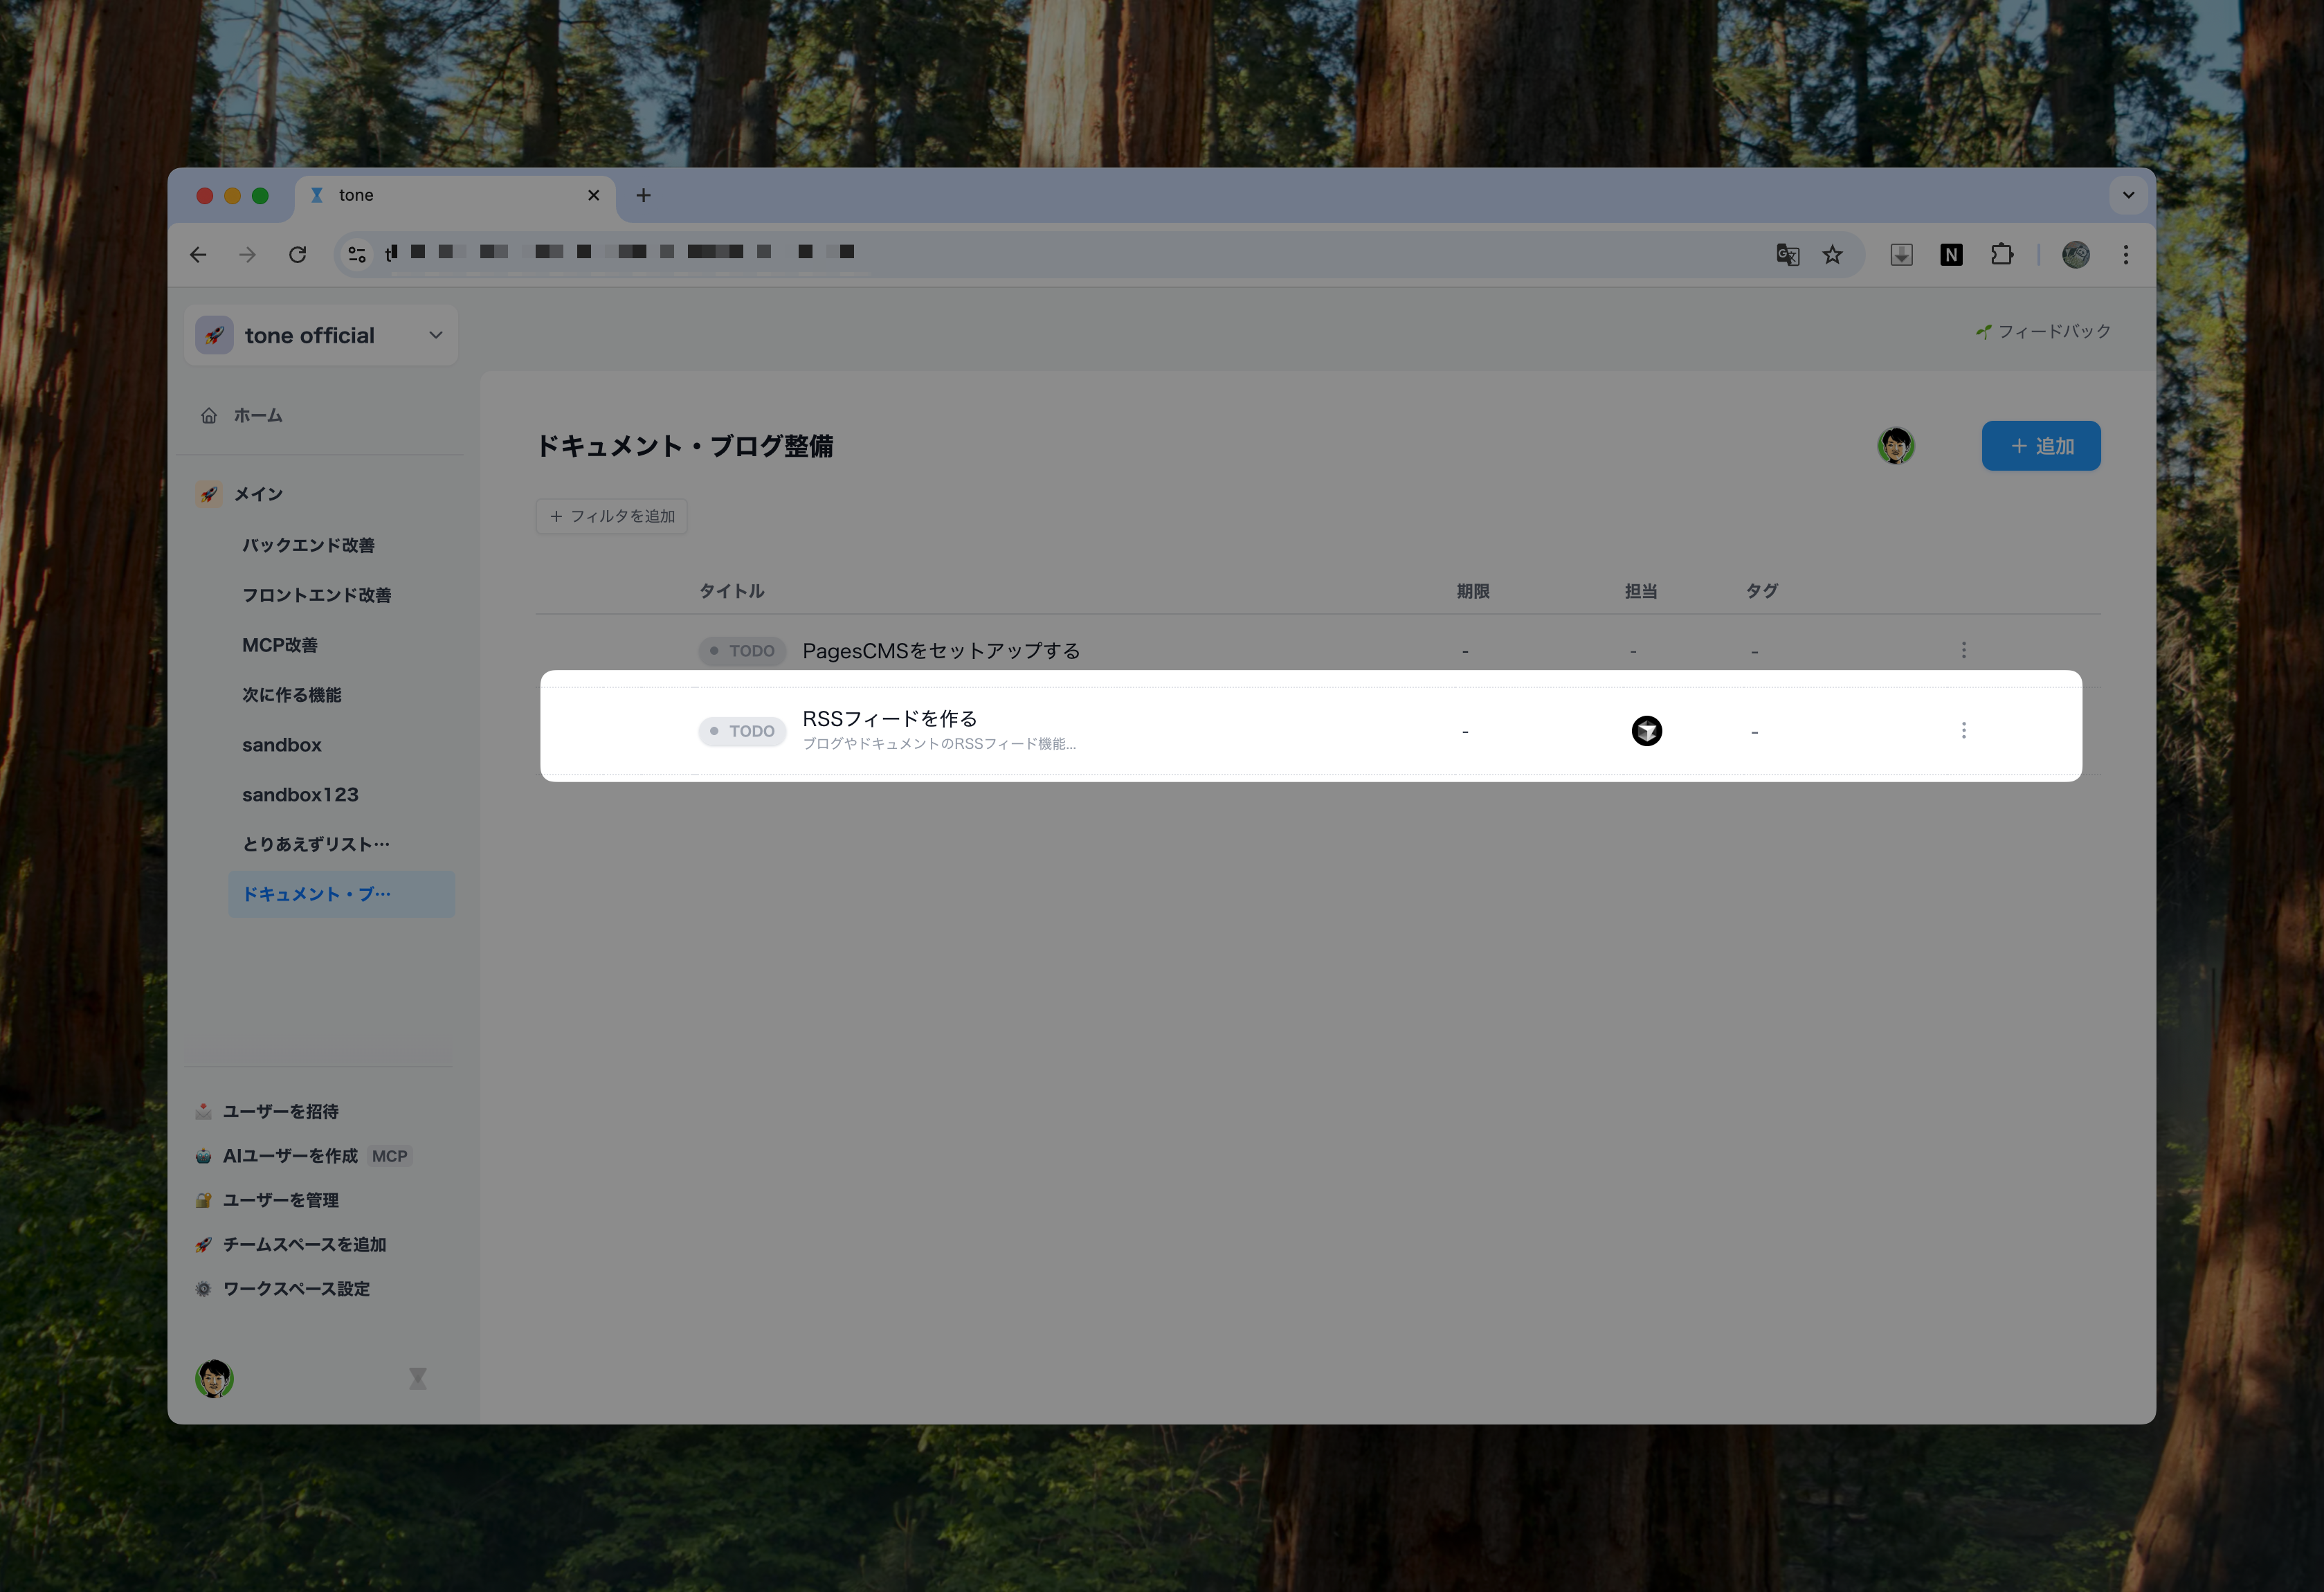Viewport: 2324px width, 1592px height.
Task: Open MCP改善 list
Action: click(280, 645)
